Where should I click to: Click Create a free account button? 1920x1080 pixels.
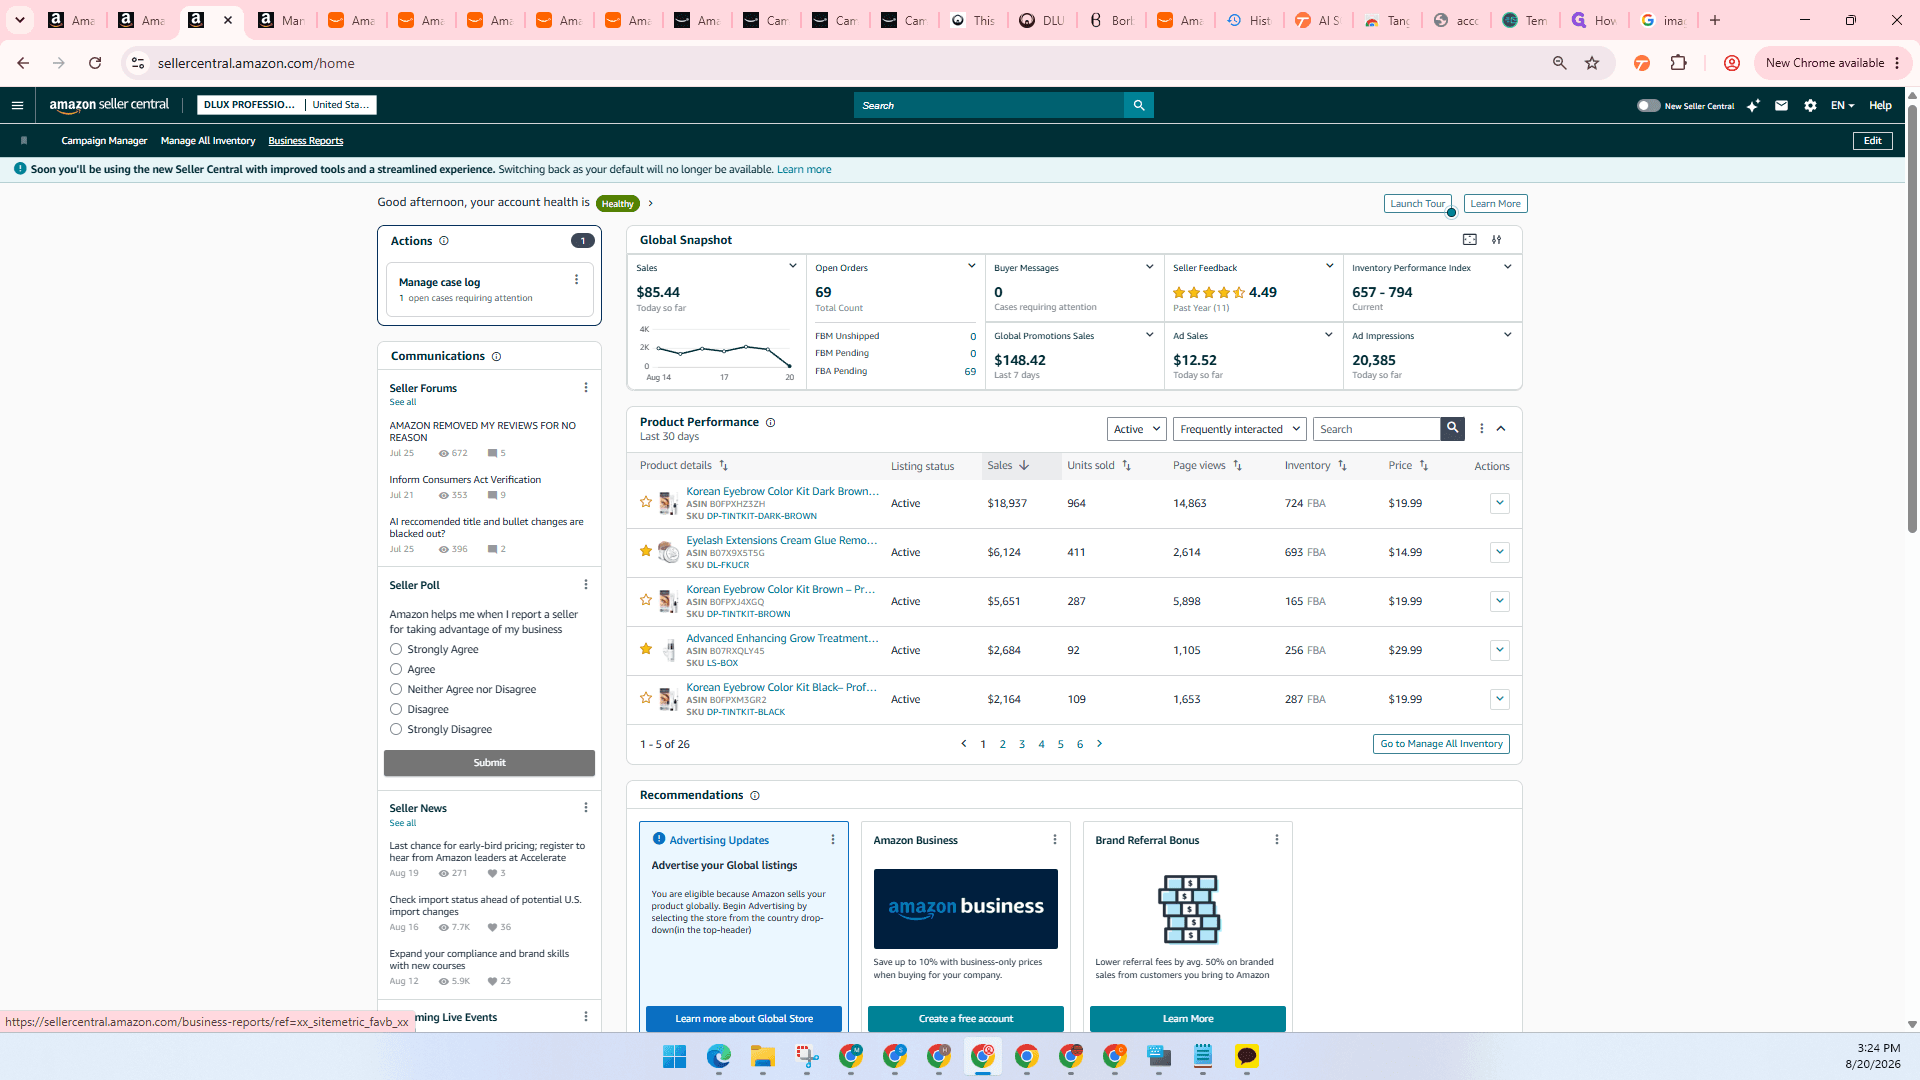click(965, 1018)
